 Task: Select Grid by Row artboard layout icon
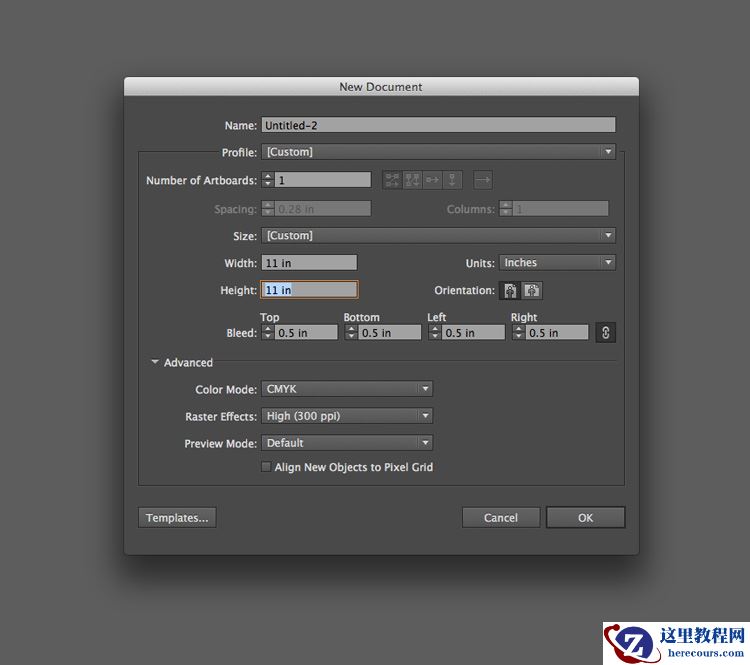(x=392, y=180)
